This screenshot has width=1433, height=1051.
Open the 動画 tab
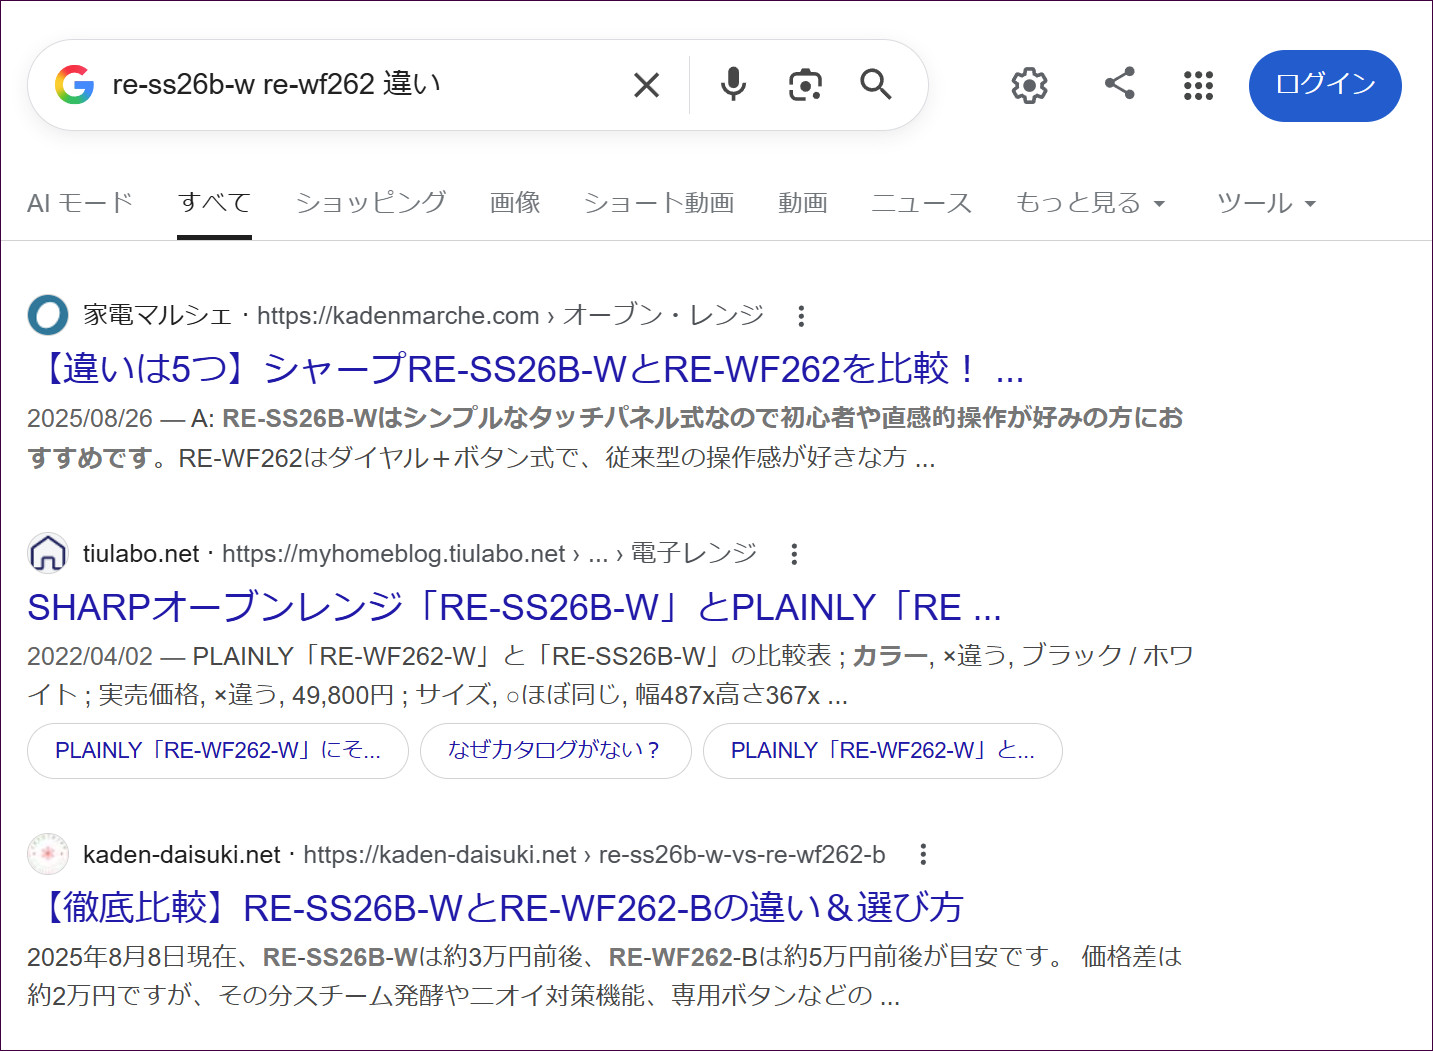tap(803, 203)
